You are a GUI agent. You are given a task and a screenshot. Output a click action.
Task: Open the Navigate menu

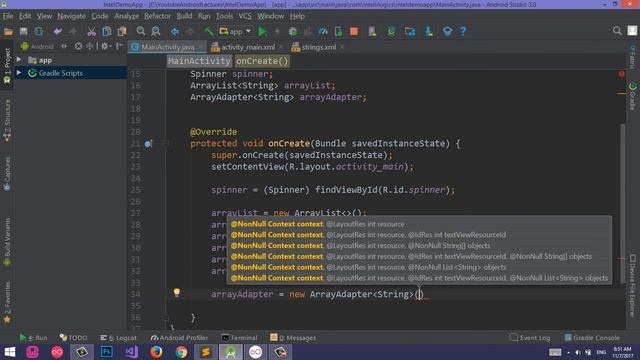point(71,16)
